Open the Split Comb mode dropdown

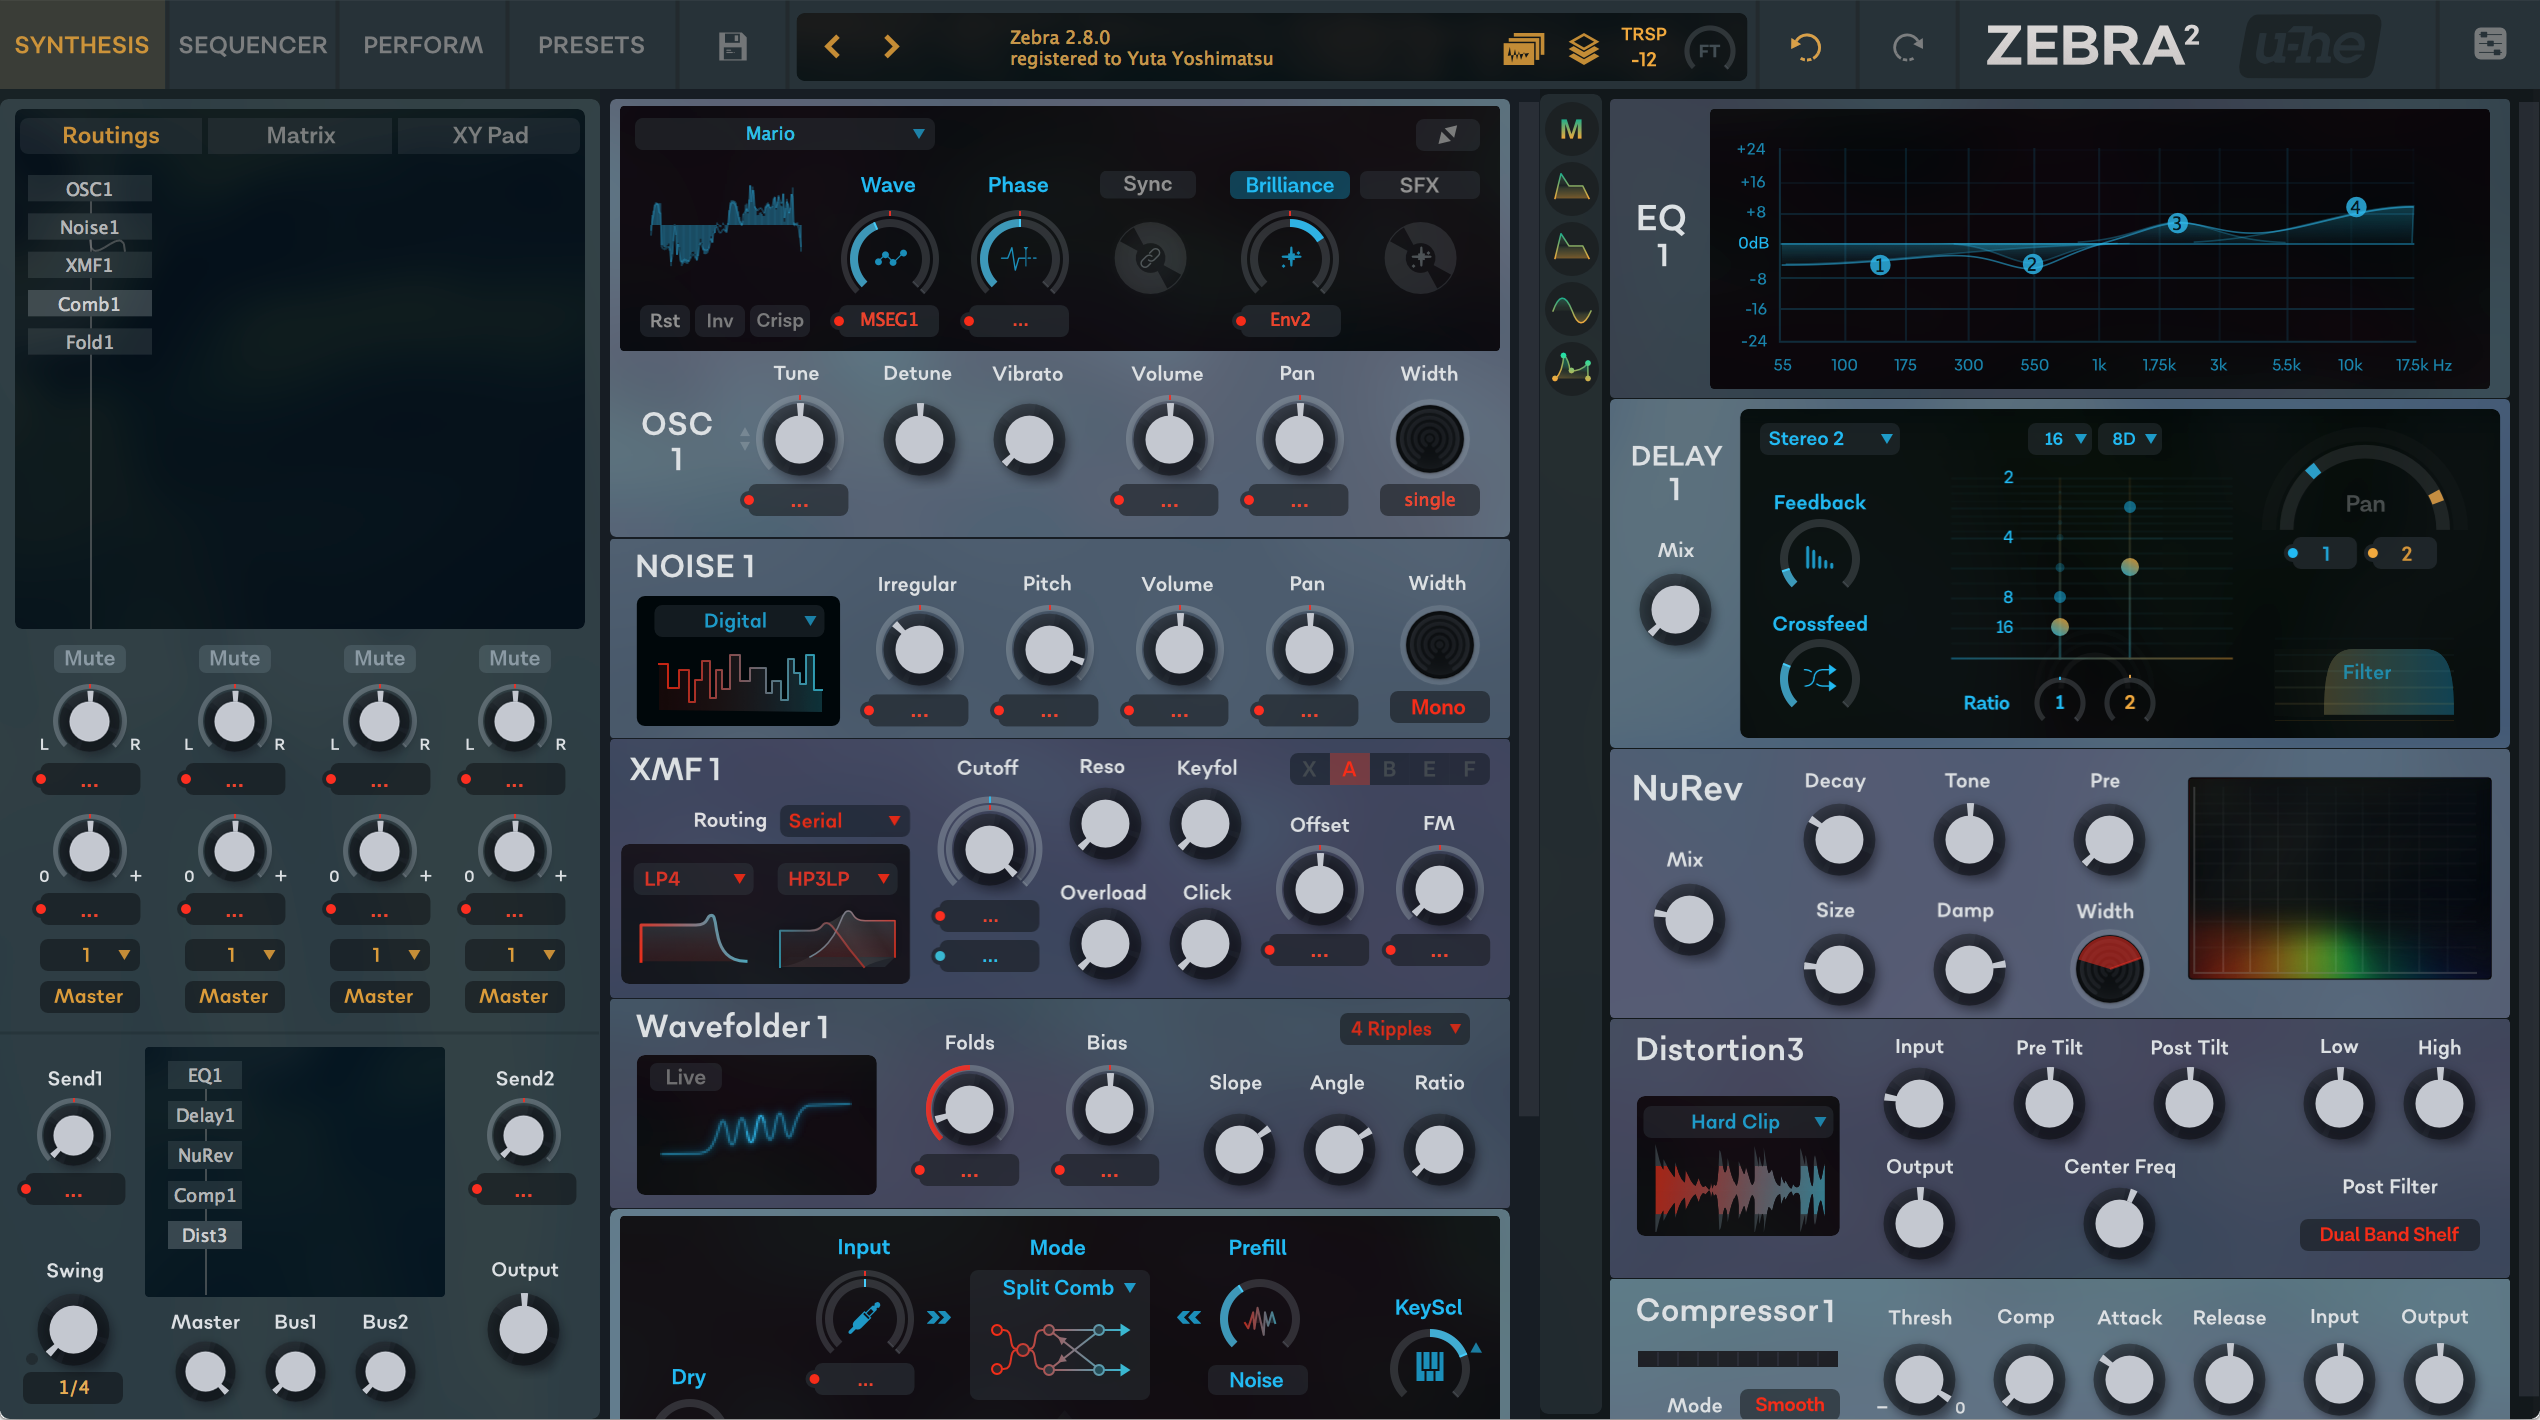1069,1288
